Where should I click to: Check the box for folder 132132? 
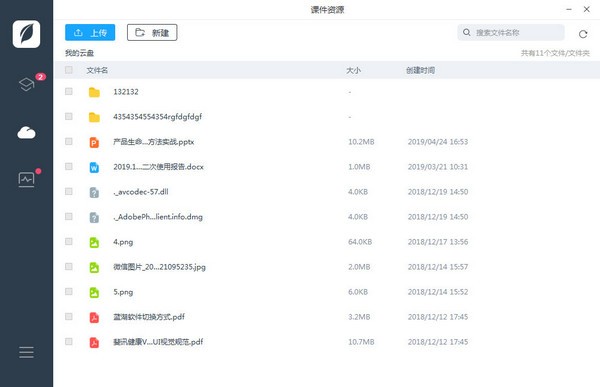pyautogui.click(x=69, y=91)
